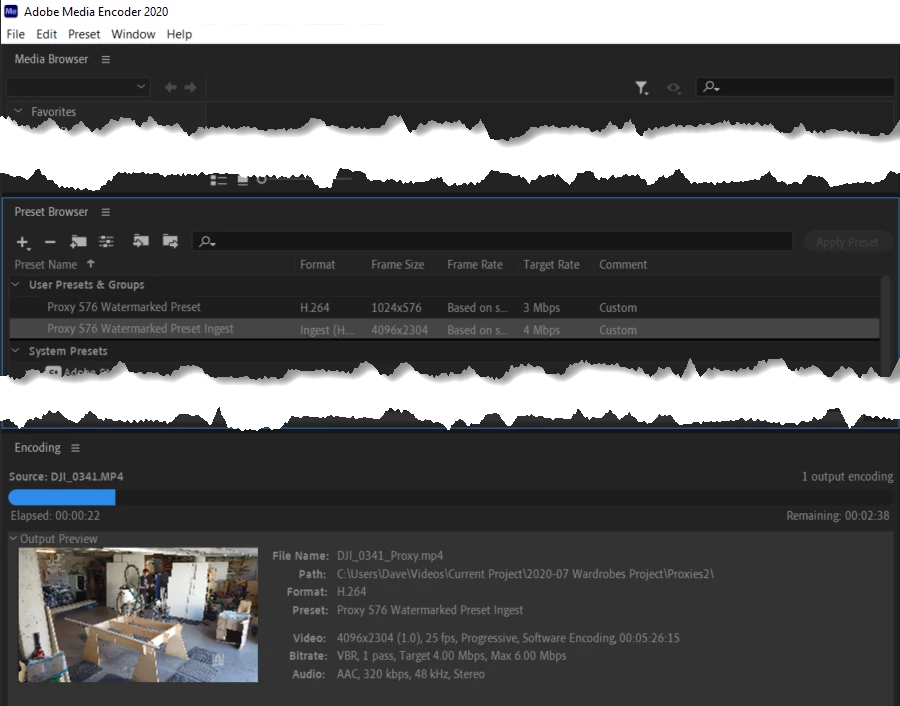
Task: Open the File menu
Action: tap(15, 34)
